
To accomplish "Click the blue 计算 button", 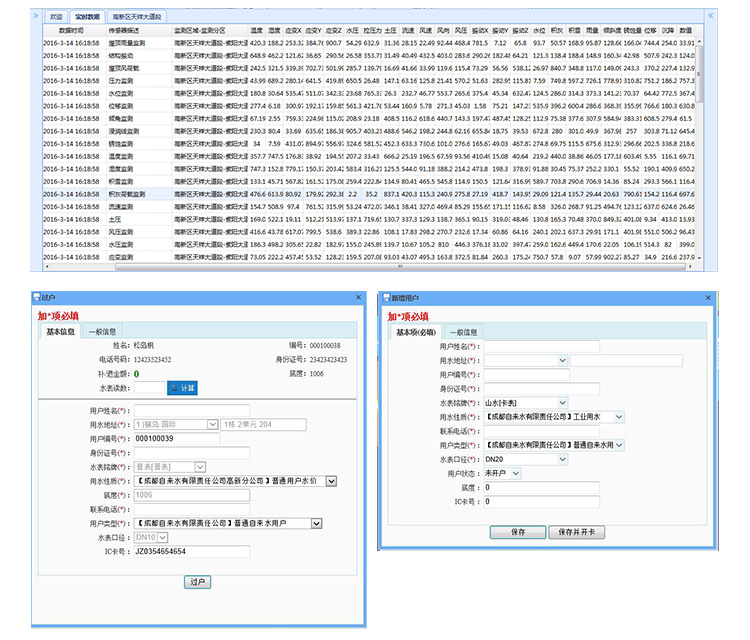I will (x=182, y=388).
